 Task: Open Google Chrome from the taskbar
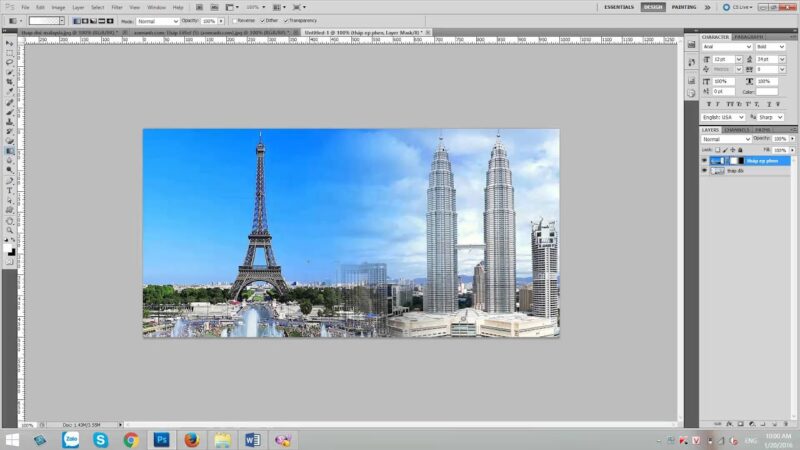pos(131,440)
